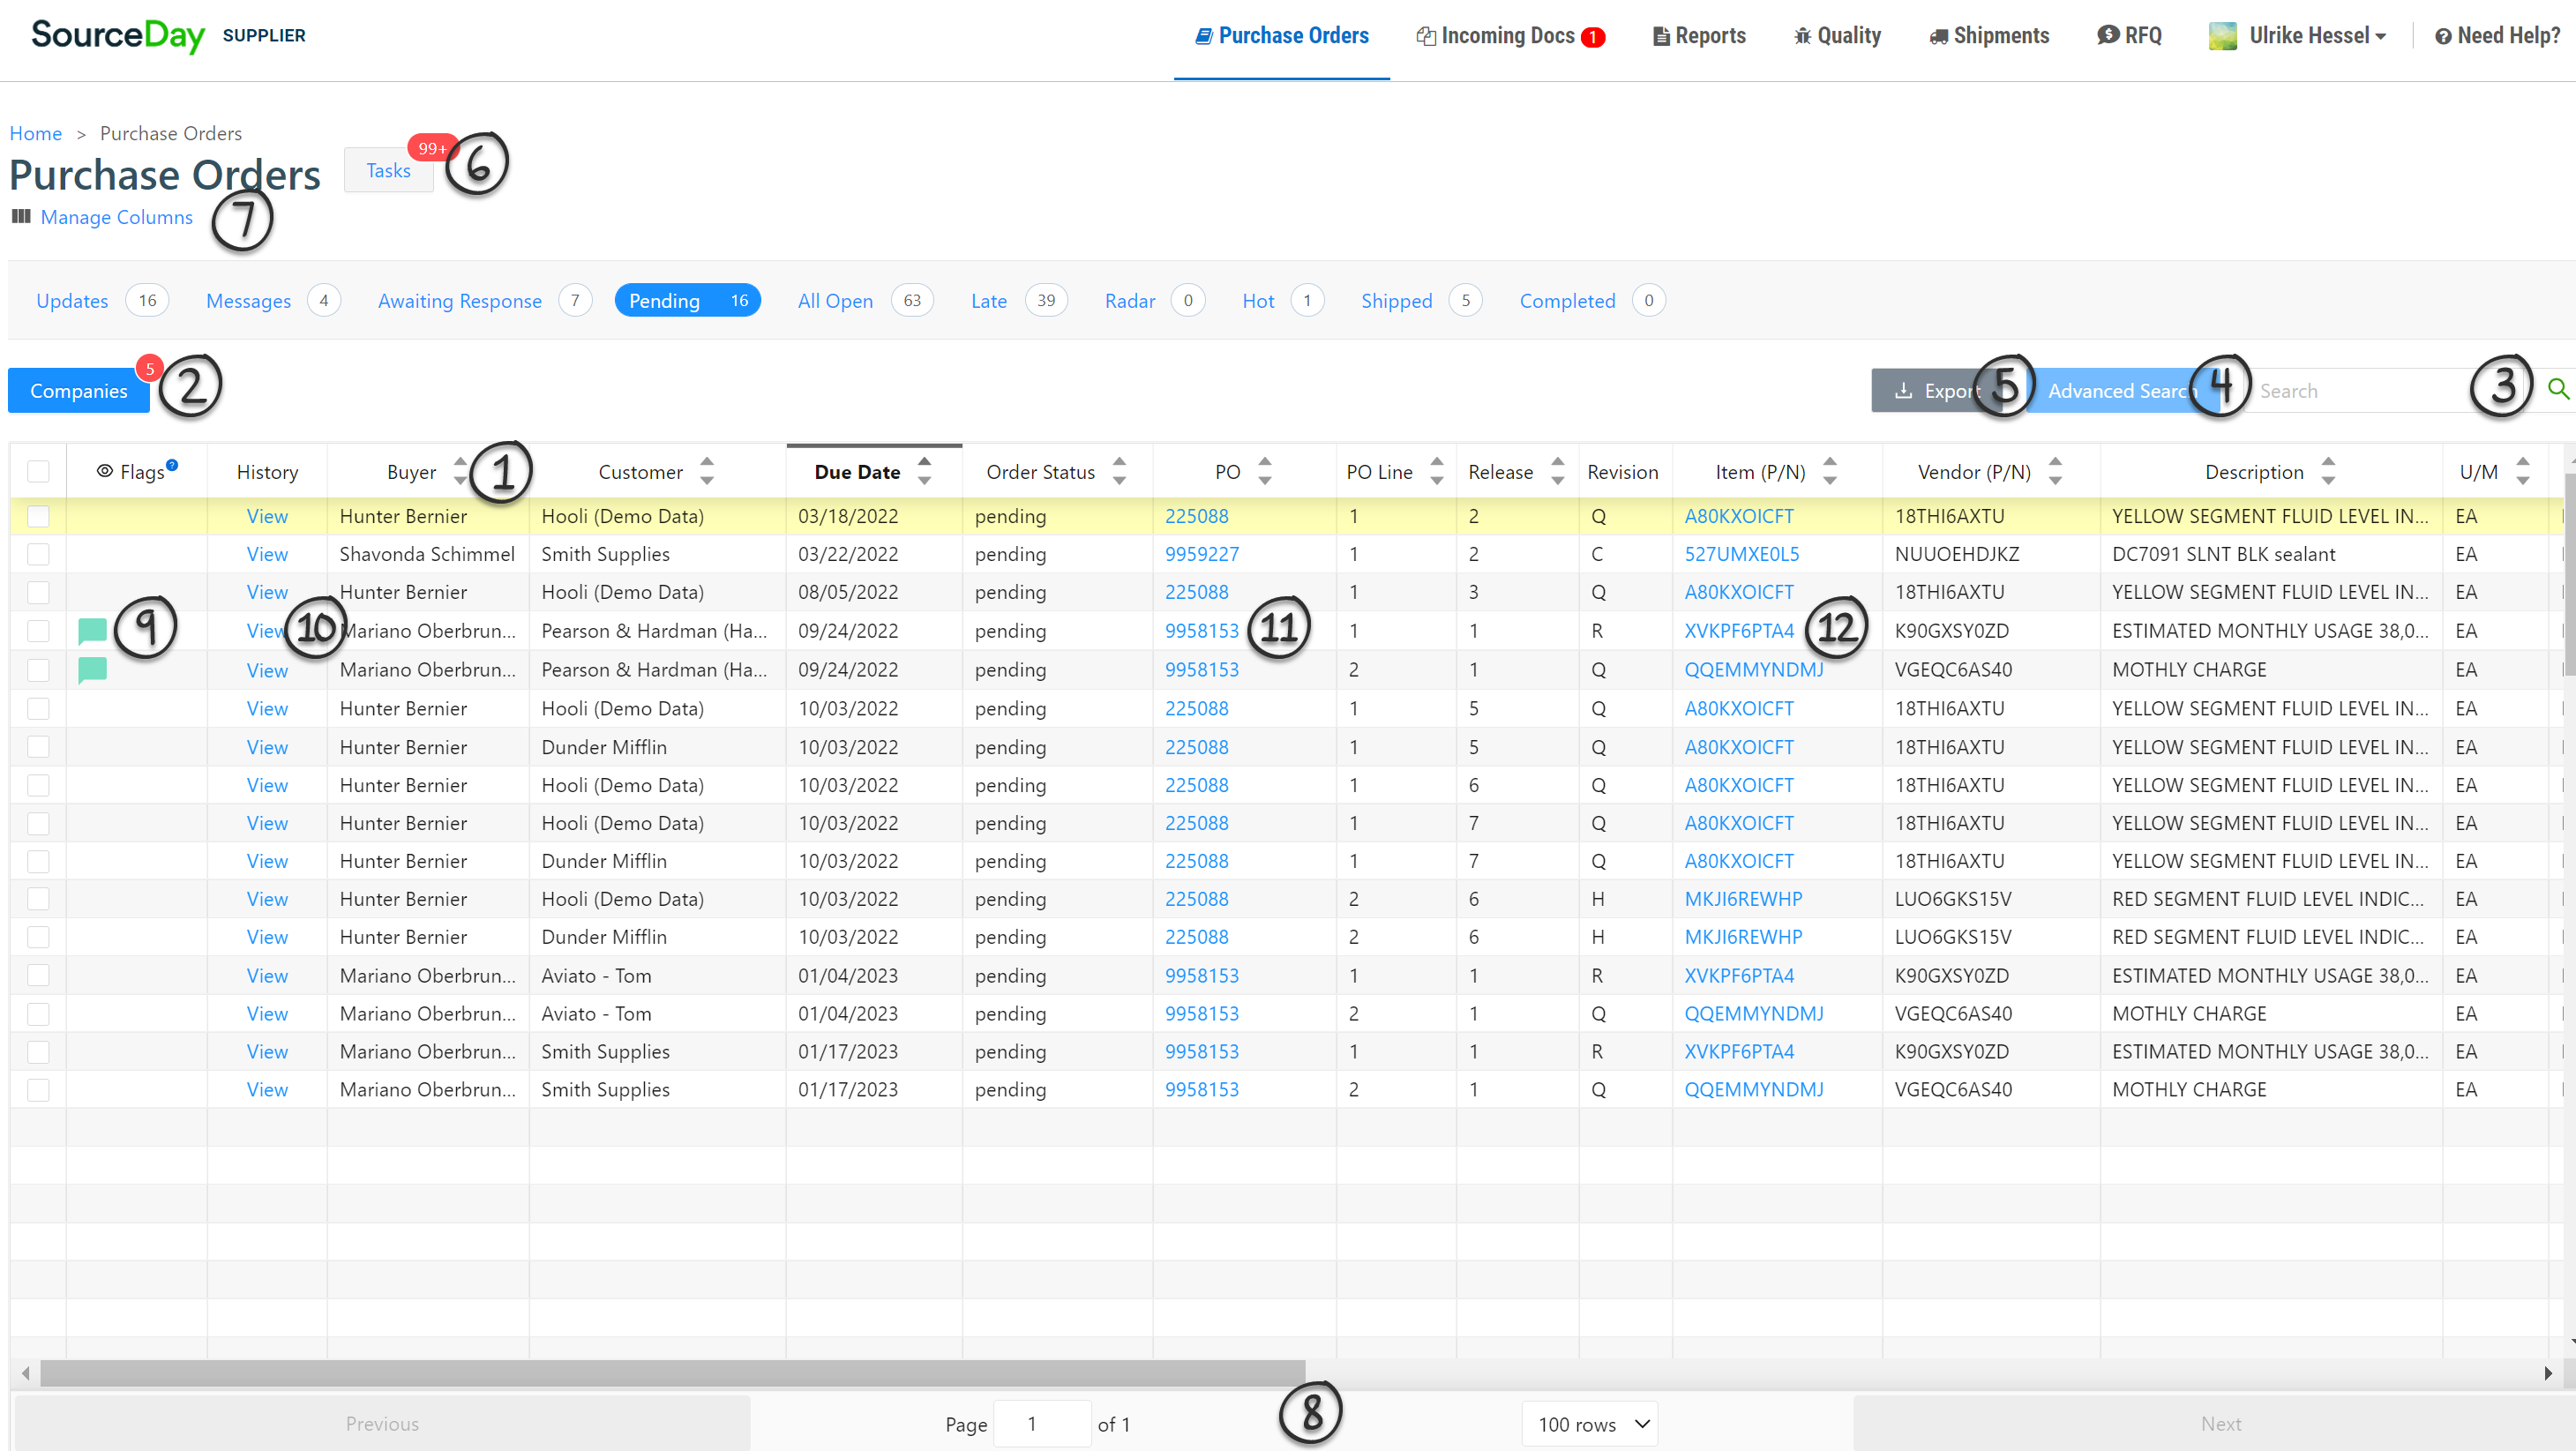
Task: Open the Ulrike Hessel user menu
Action: 2298,36
